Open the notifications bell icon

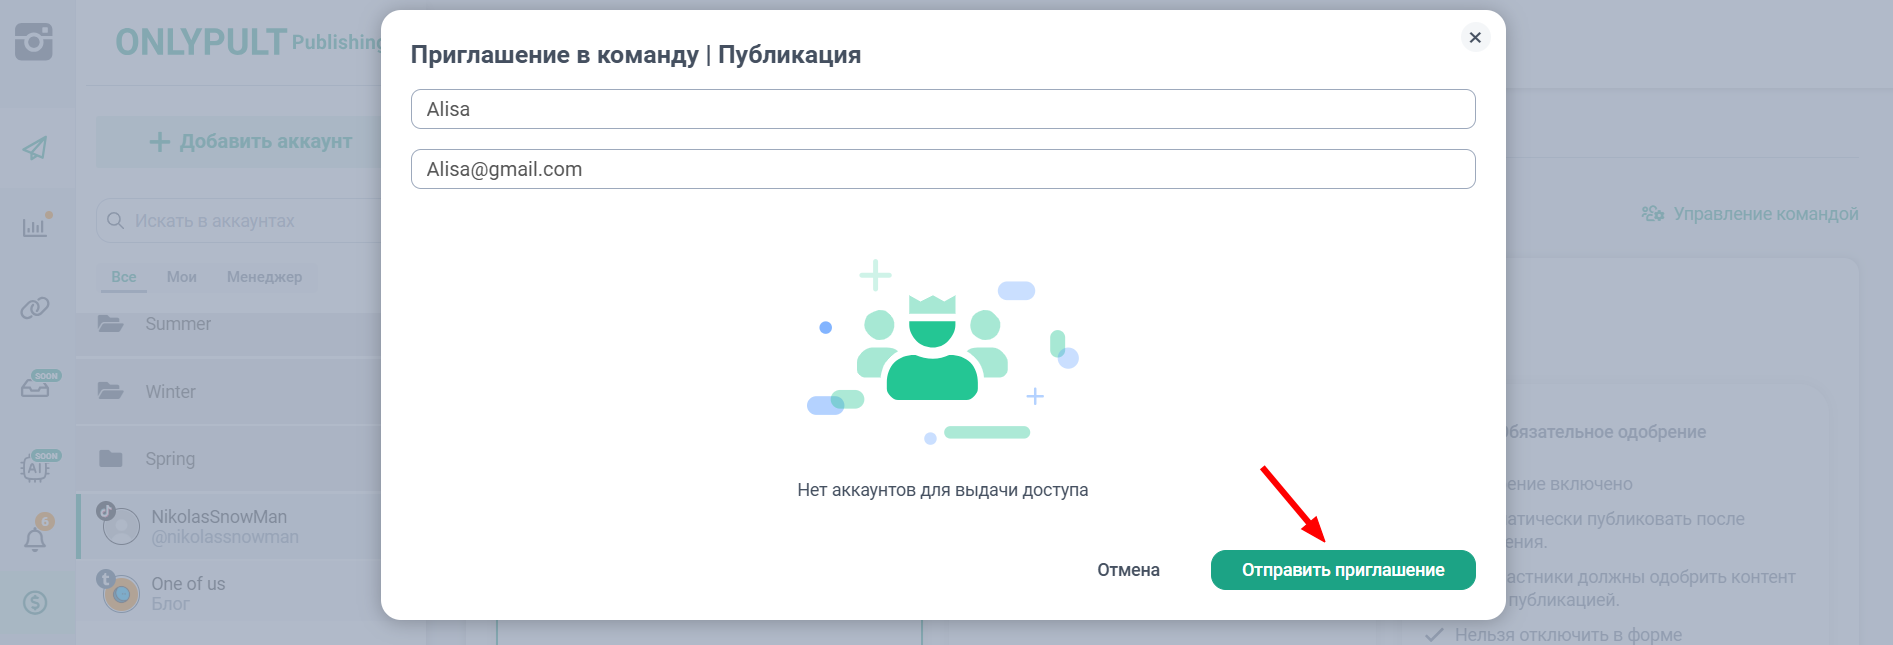35,539
